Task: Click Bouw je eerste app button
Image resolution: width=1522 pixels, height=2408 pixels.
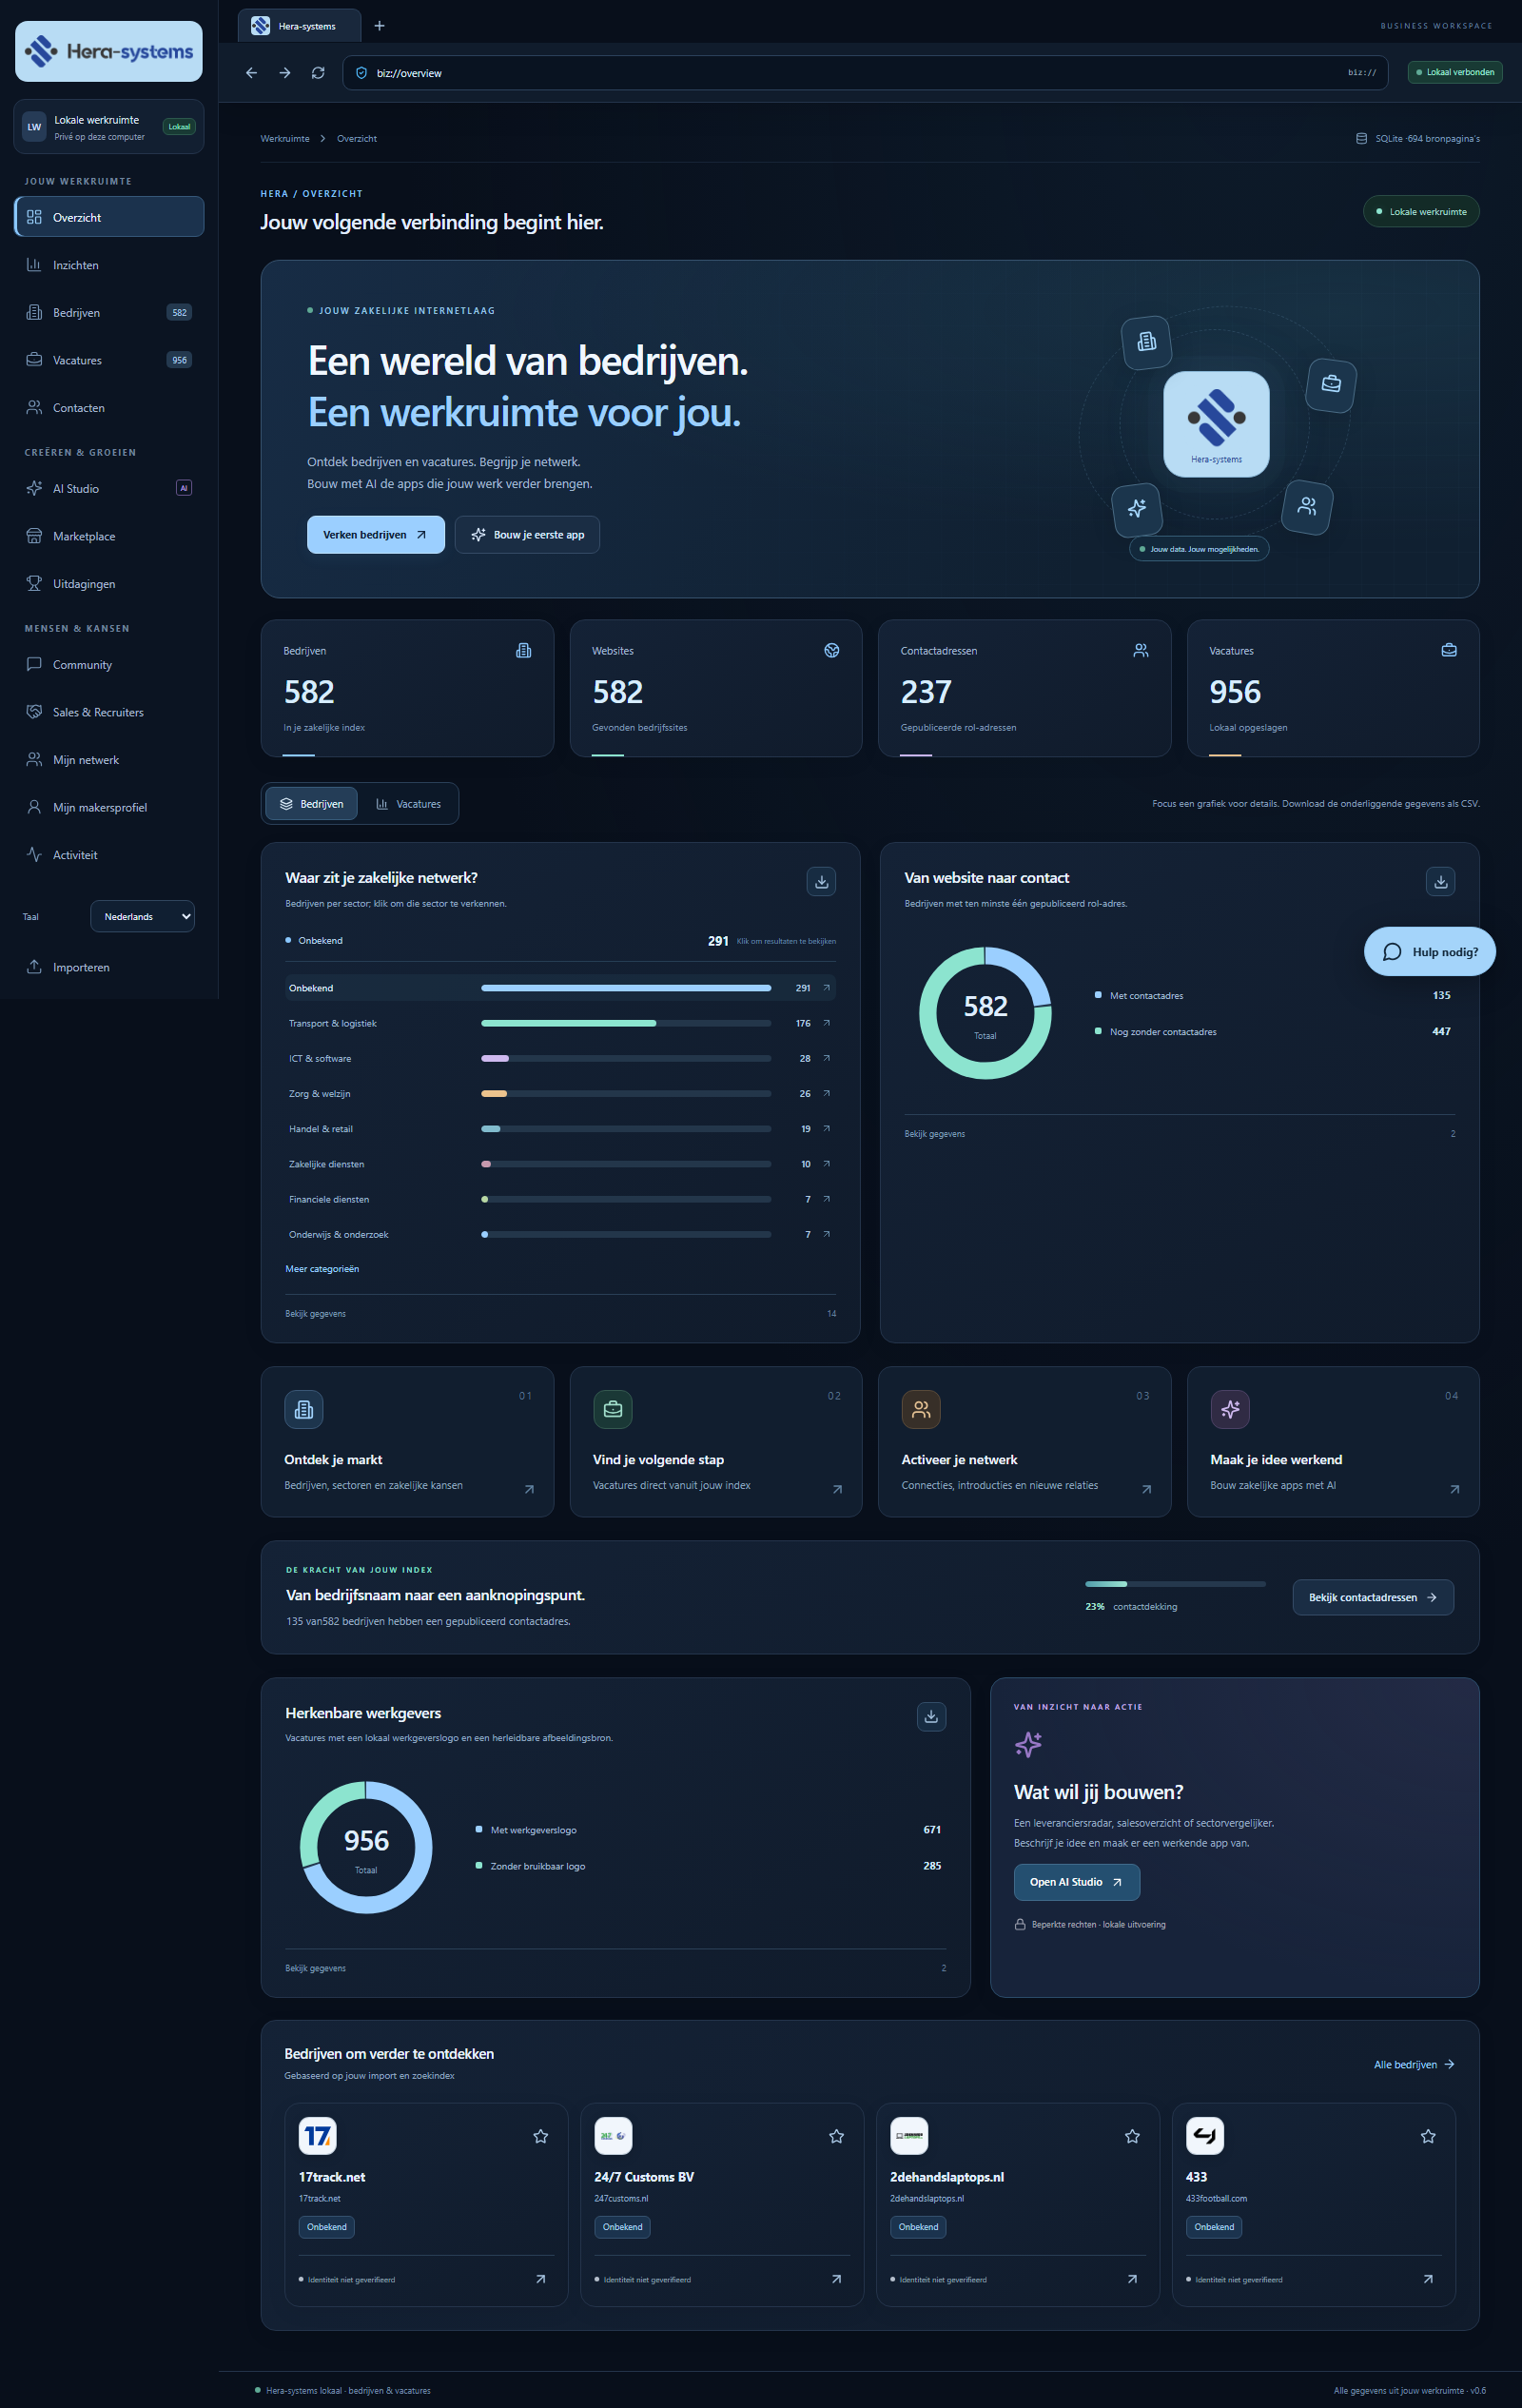Action: pyautogui.click(x=527, y=534)
